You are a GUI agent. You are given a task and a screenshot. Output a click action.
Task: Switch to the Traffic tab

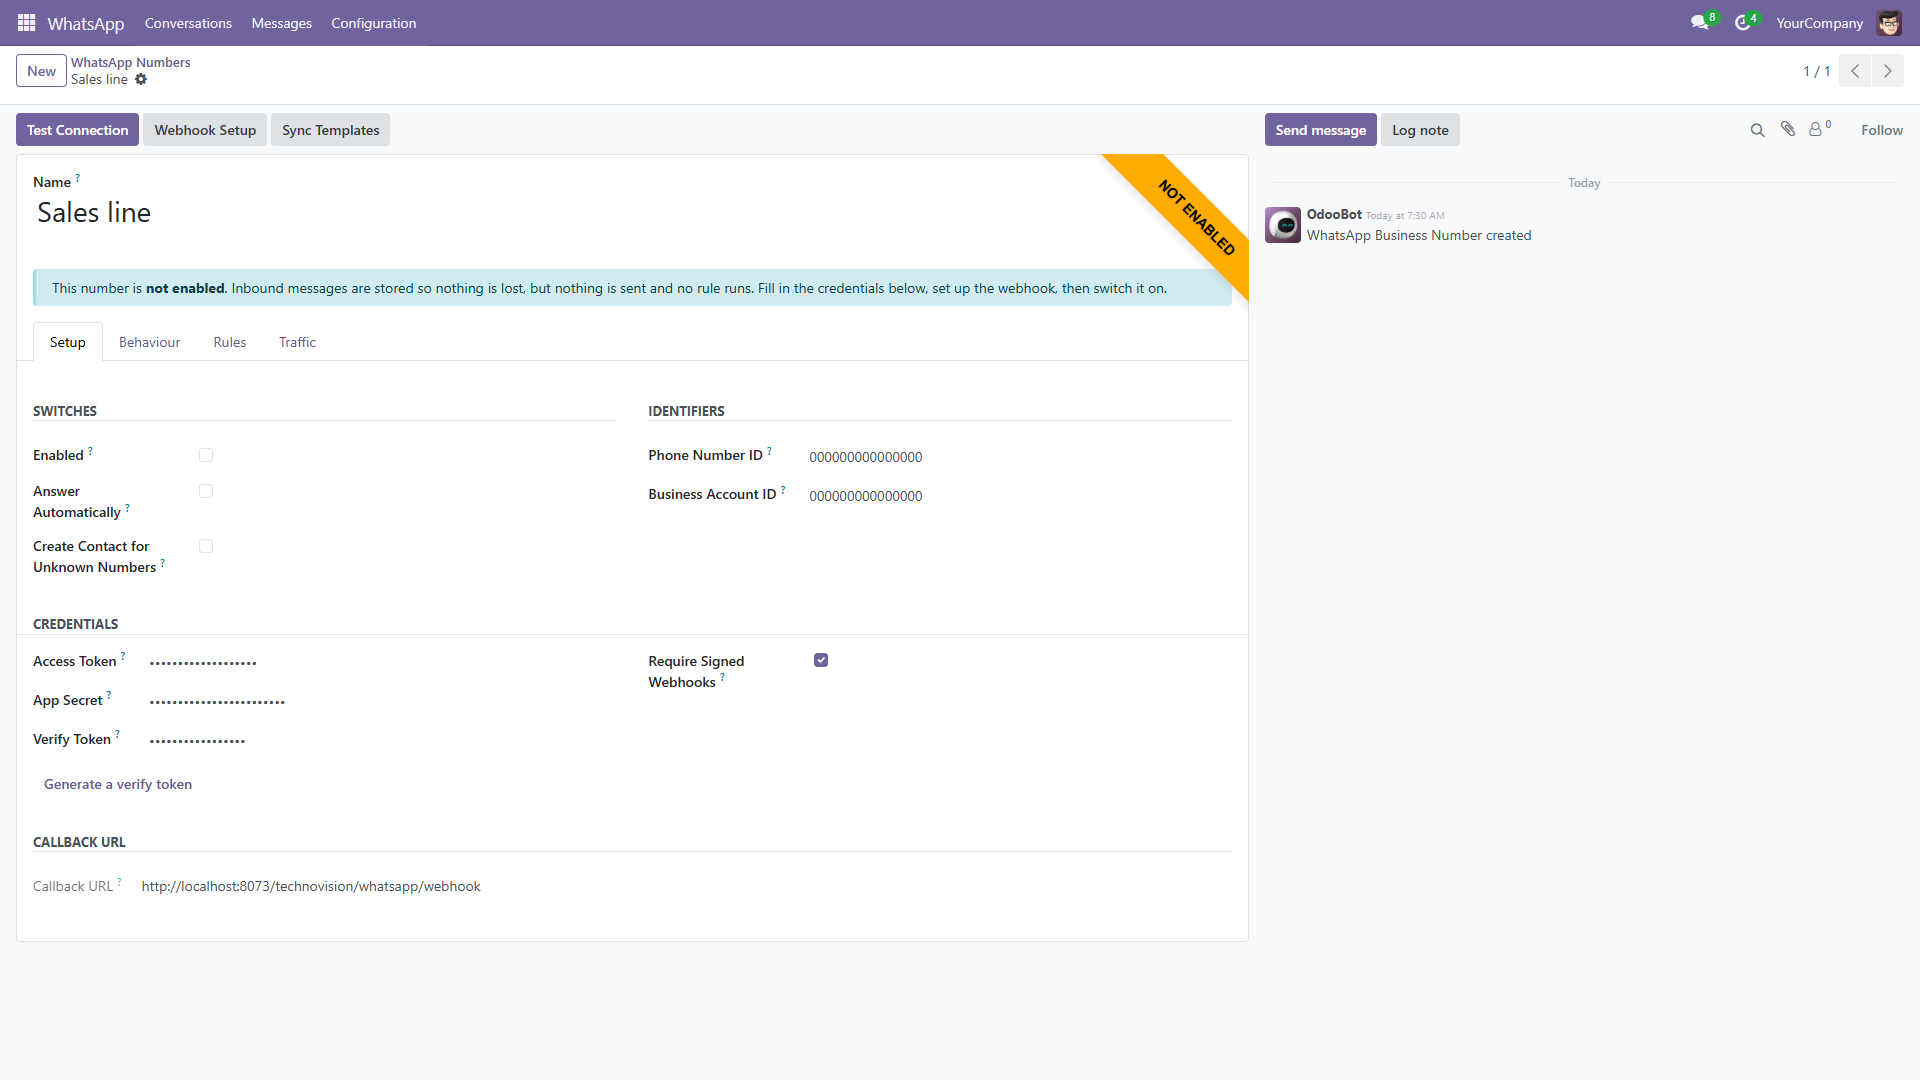click(x=297, y=342)
